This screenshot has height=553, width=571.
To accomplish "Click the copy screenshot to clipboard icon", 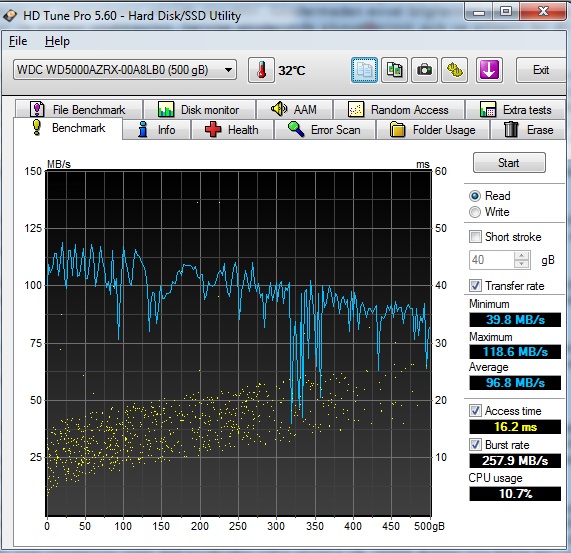I will (394, 70).
